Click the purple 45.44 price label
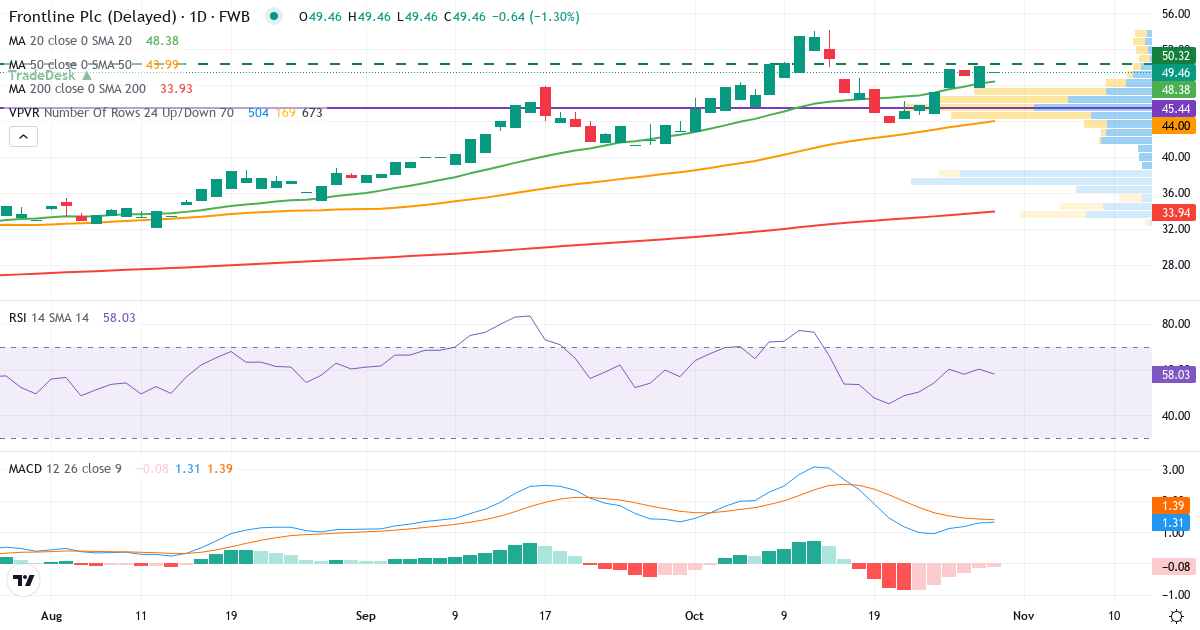The height and width of the screenshot is (630, 1200). 1175,108
